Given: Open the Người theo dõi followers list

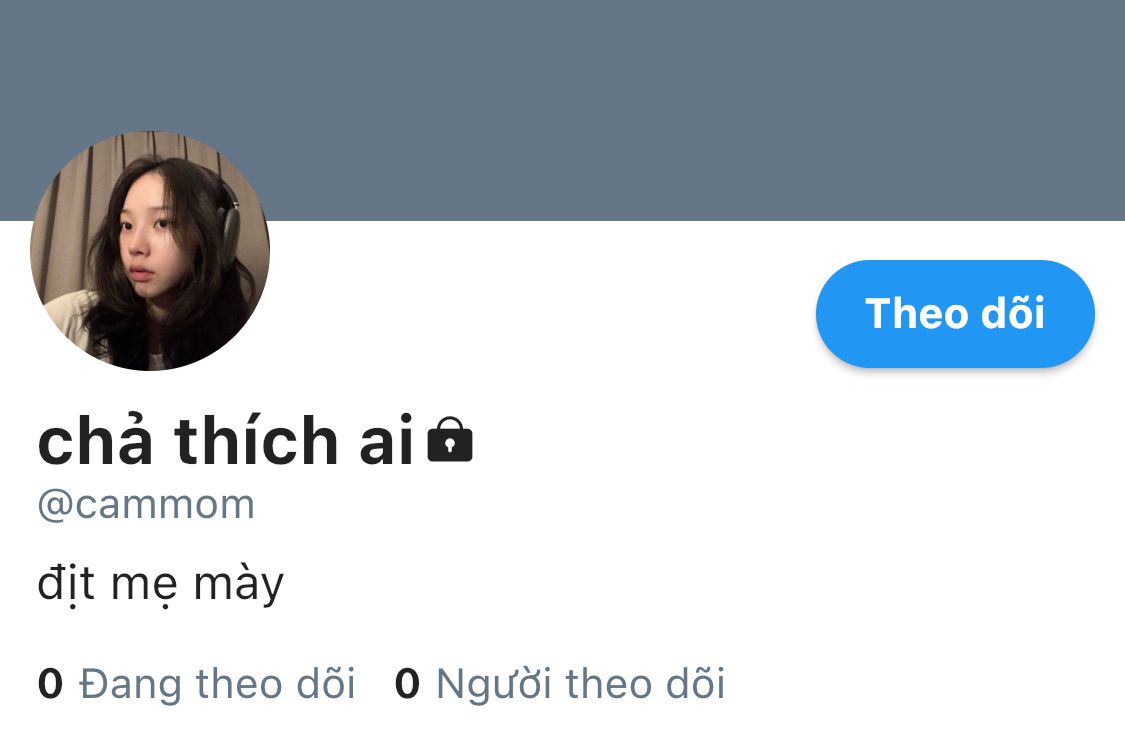Looking at the screenshot, I should pos(560,683).
